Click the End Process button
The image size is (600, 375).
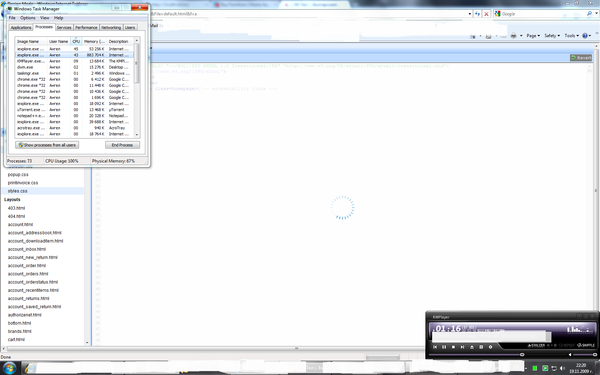122,145
